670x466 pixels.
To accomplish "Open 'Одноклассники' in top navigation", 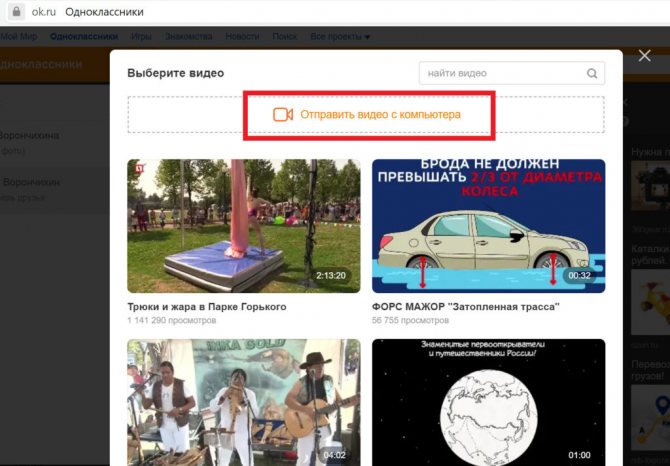I will [x=84, y=37].
